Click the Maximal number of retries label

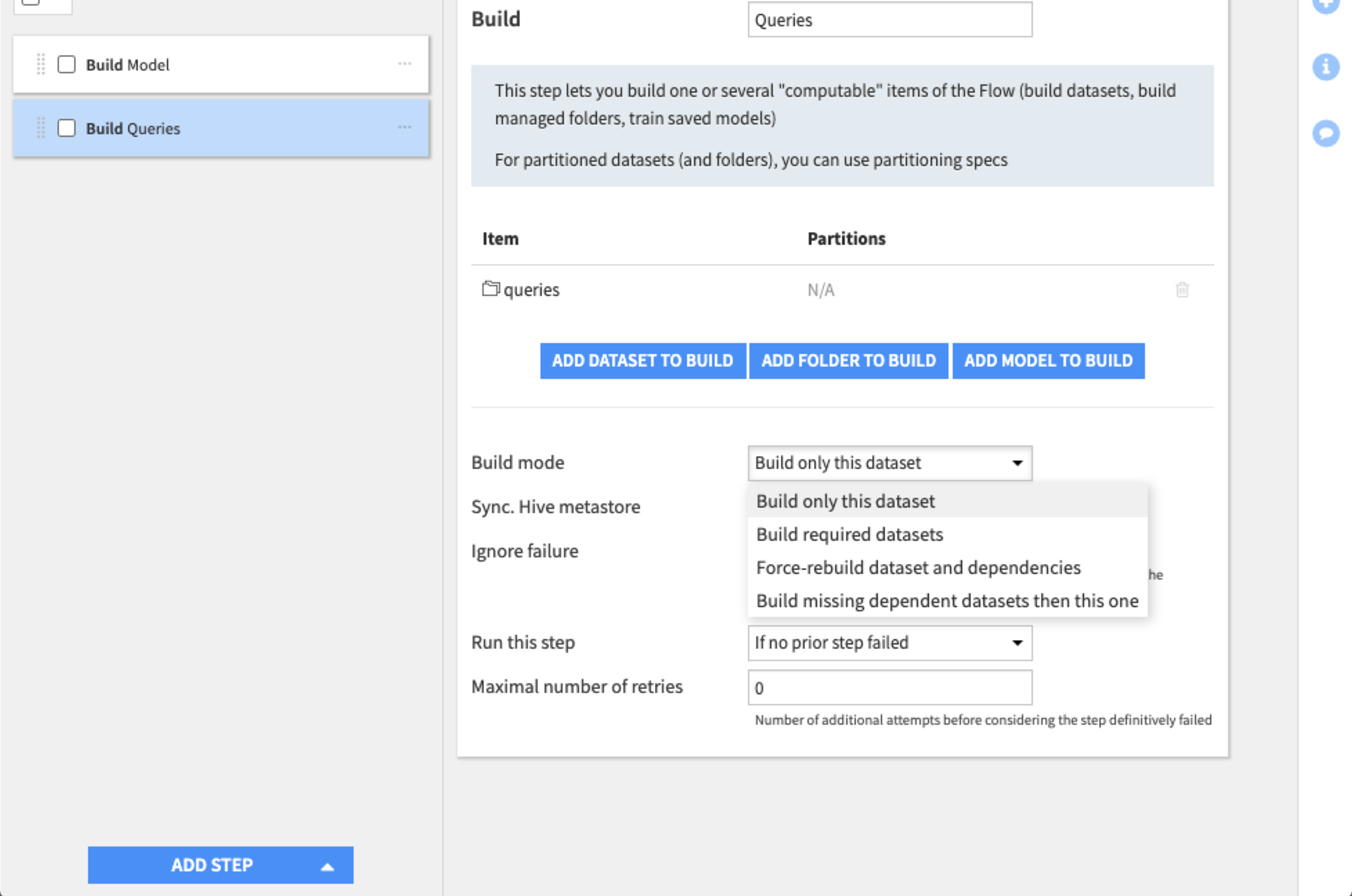[x=577, y=687]
